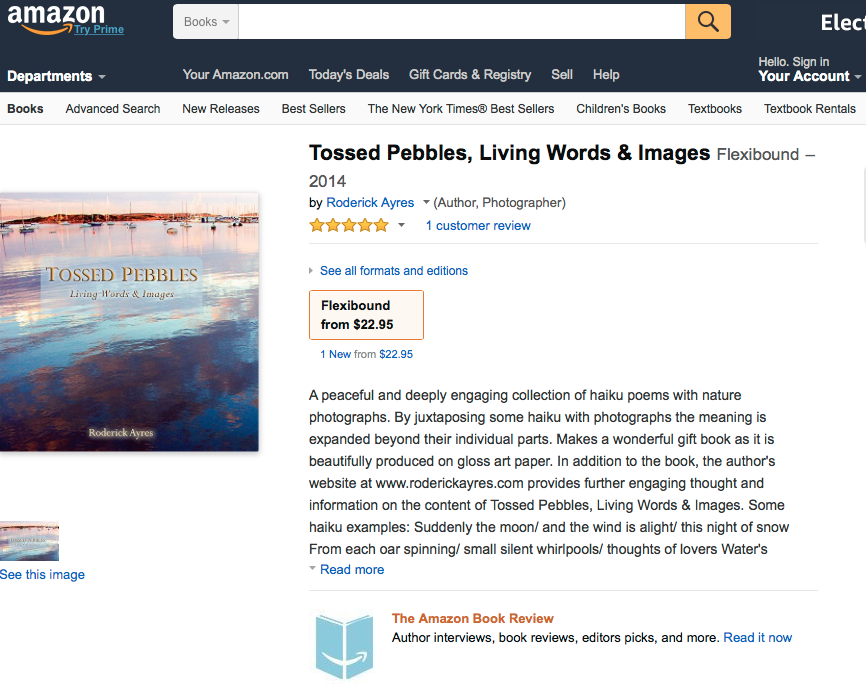This screenshot has width=866, height=684.
Task: Click the orange search magnifier button
Action: click(708, 22)
